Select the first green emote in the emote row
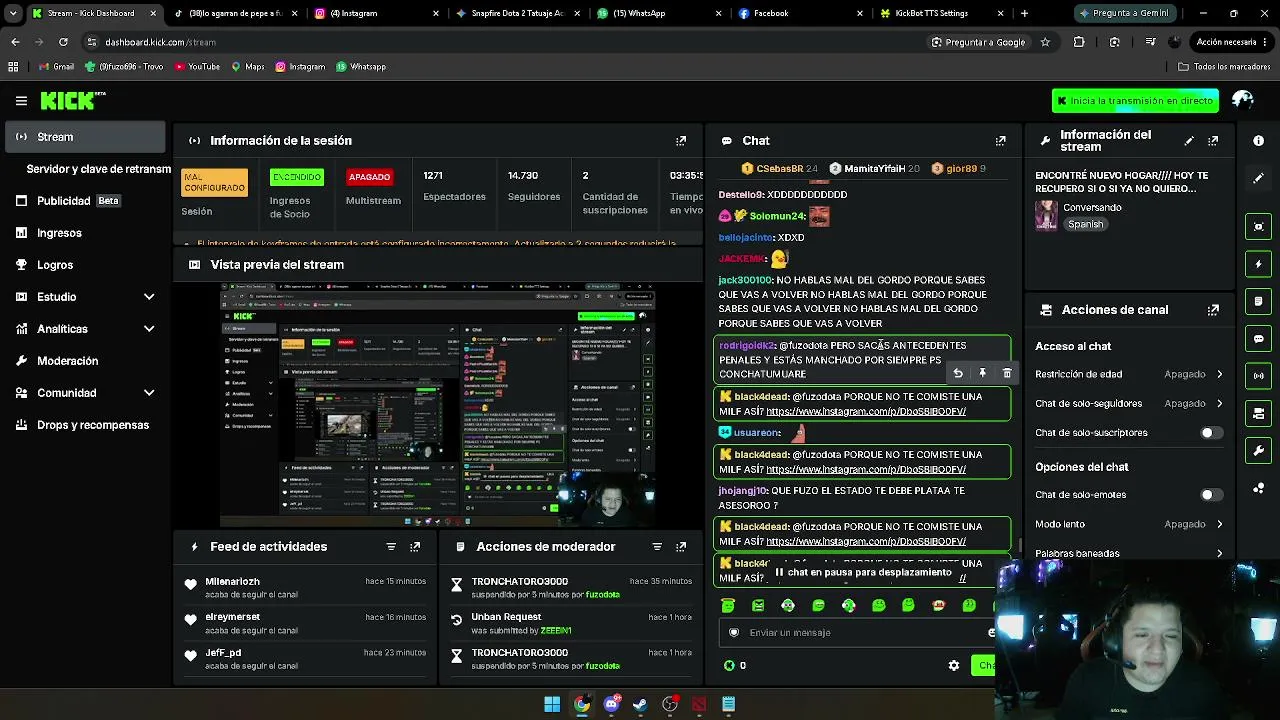1280x720 pixels. (x=728, y=605)
